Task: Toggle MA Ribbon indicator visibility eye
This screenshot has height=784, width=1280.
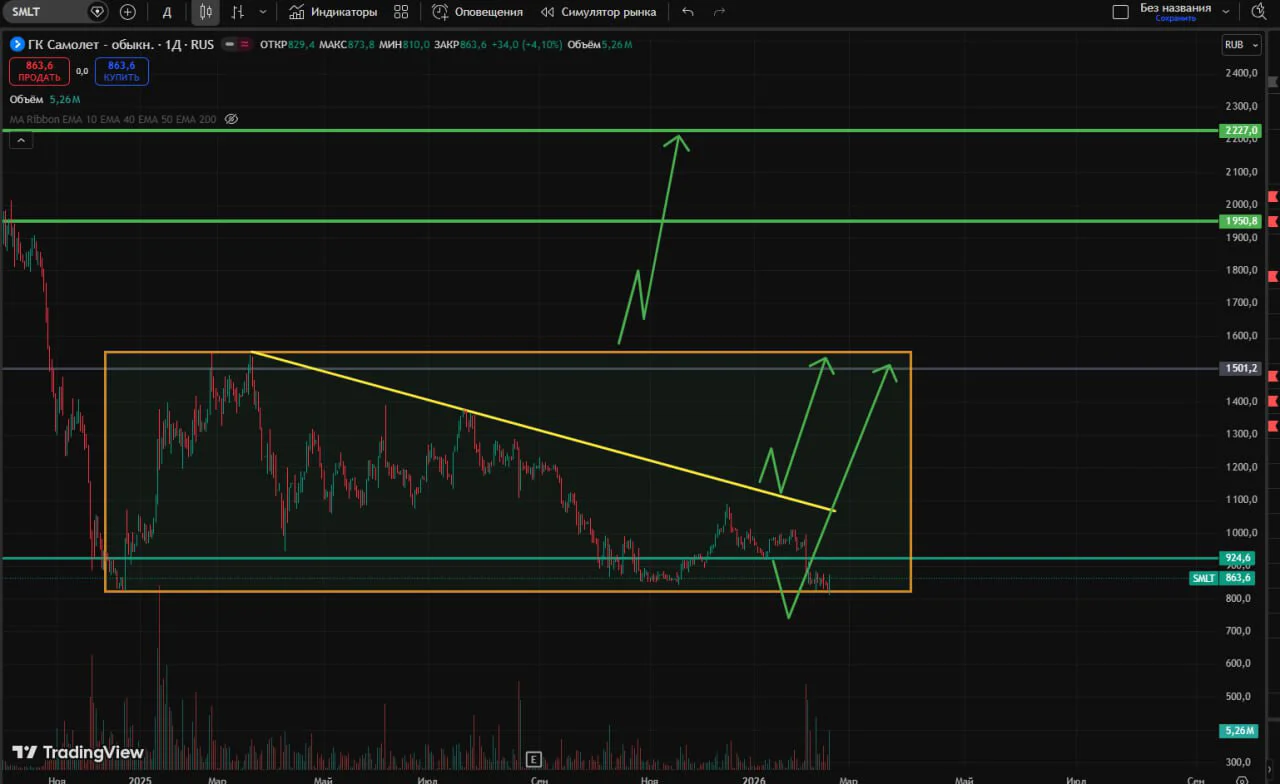Action: coord(231,119)
